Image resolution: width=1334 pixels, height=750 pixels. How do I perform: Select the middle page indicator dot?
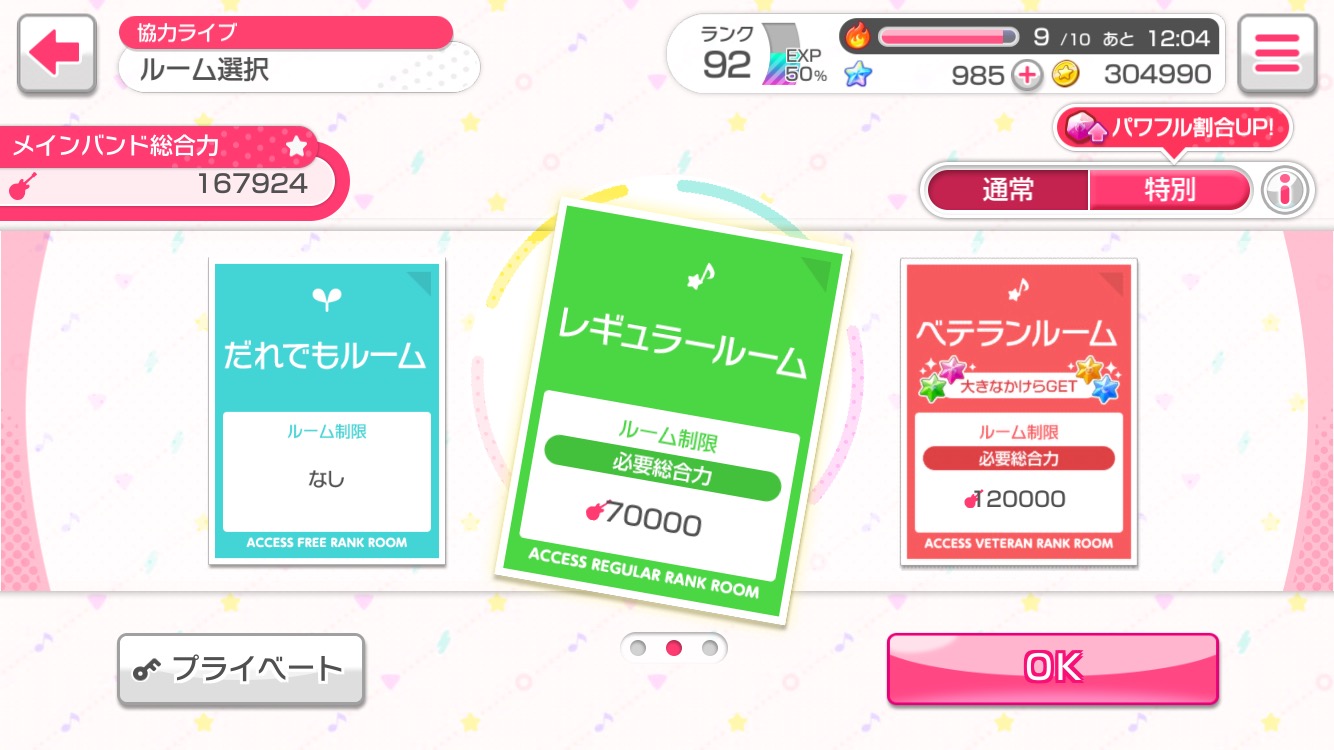coord(674,648)
